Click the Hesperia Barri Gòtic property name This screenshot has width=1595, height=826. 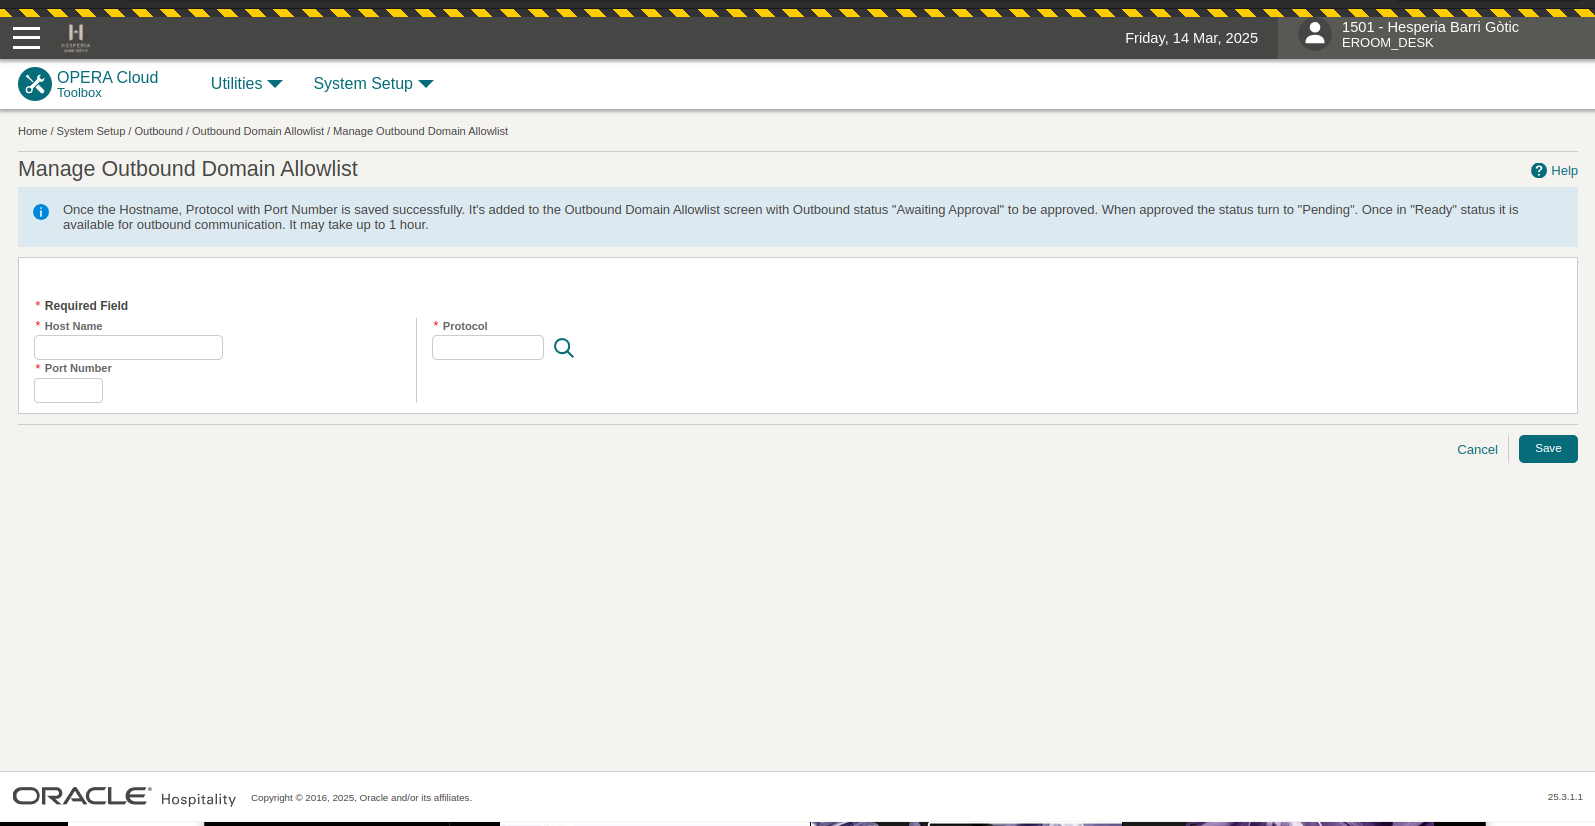(1430, 27)
